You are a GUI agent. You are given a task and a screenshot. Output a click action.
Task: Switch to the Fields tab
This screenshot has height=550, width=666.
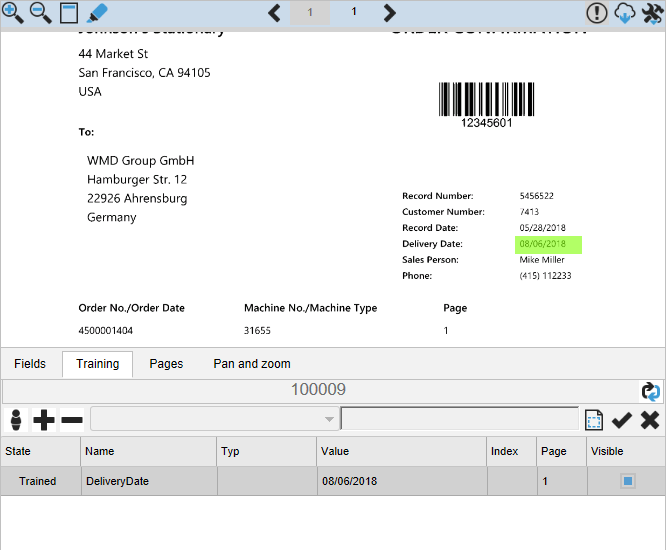pos(30,364)
